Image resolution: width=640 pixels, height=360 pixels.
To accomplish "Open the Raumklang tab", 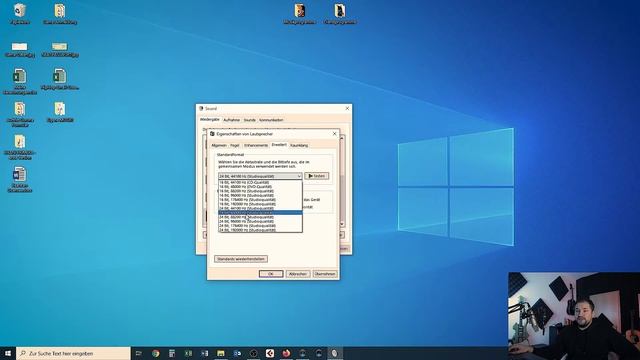I will [x=299, y=145].
